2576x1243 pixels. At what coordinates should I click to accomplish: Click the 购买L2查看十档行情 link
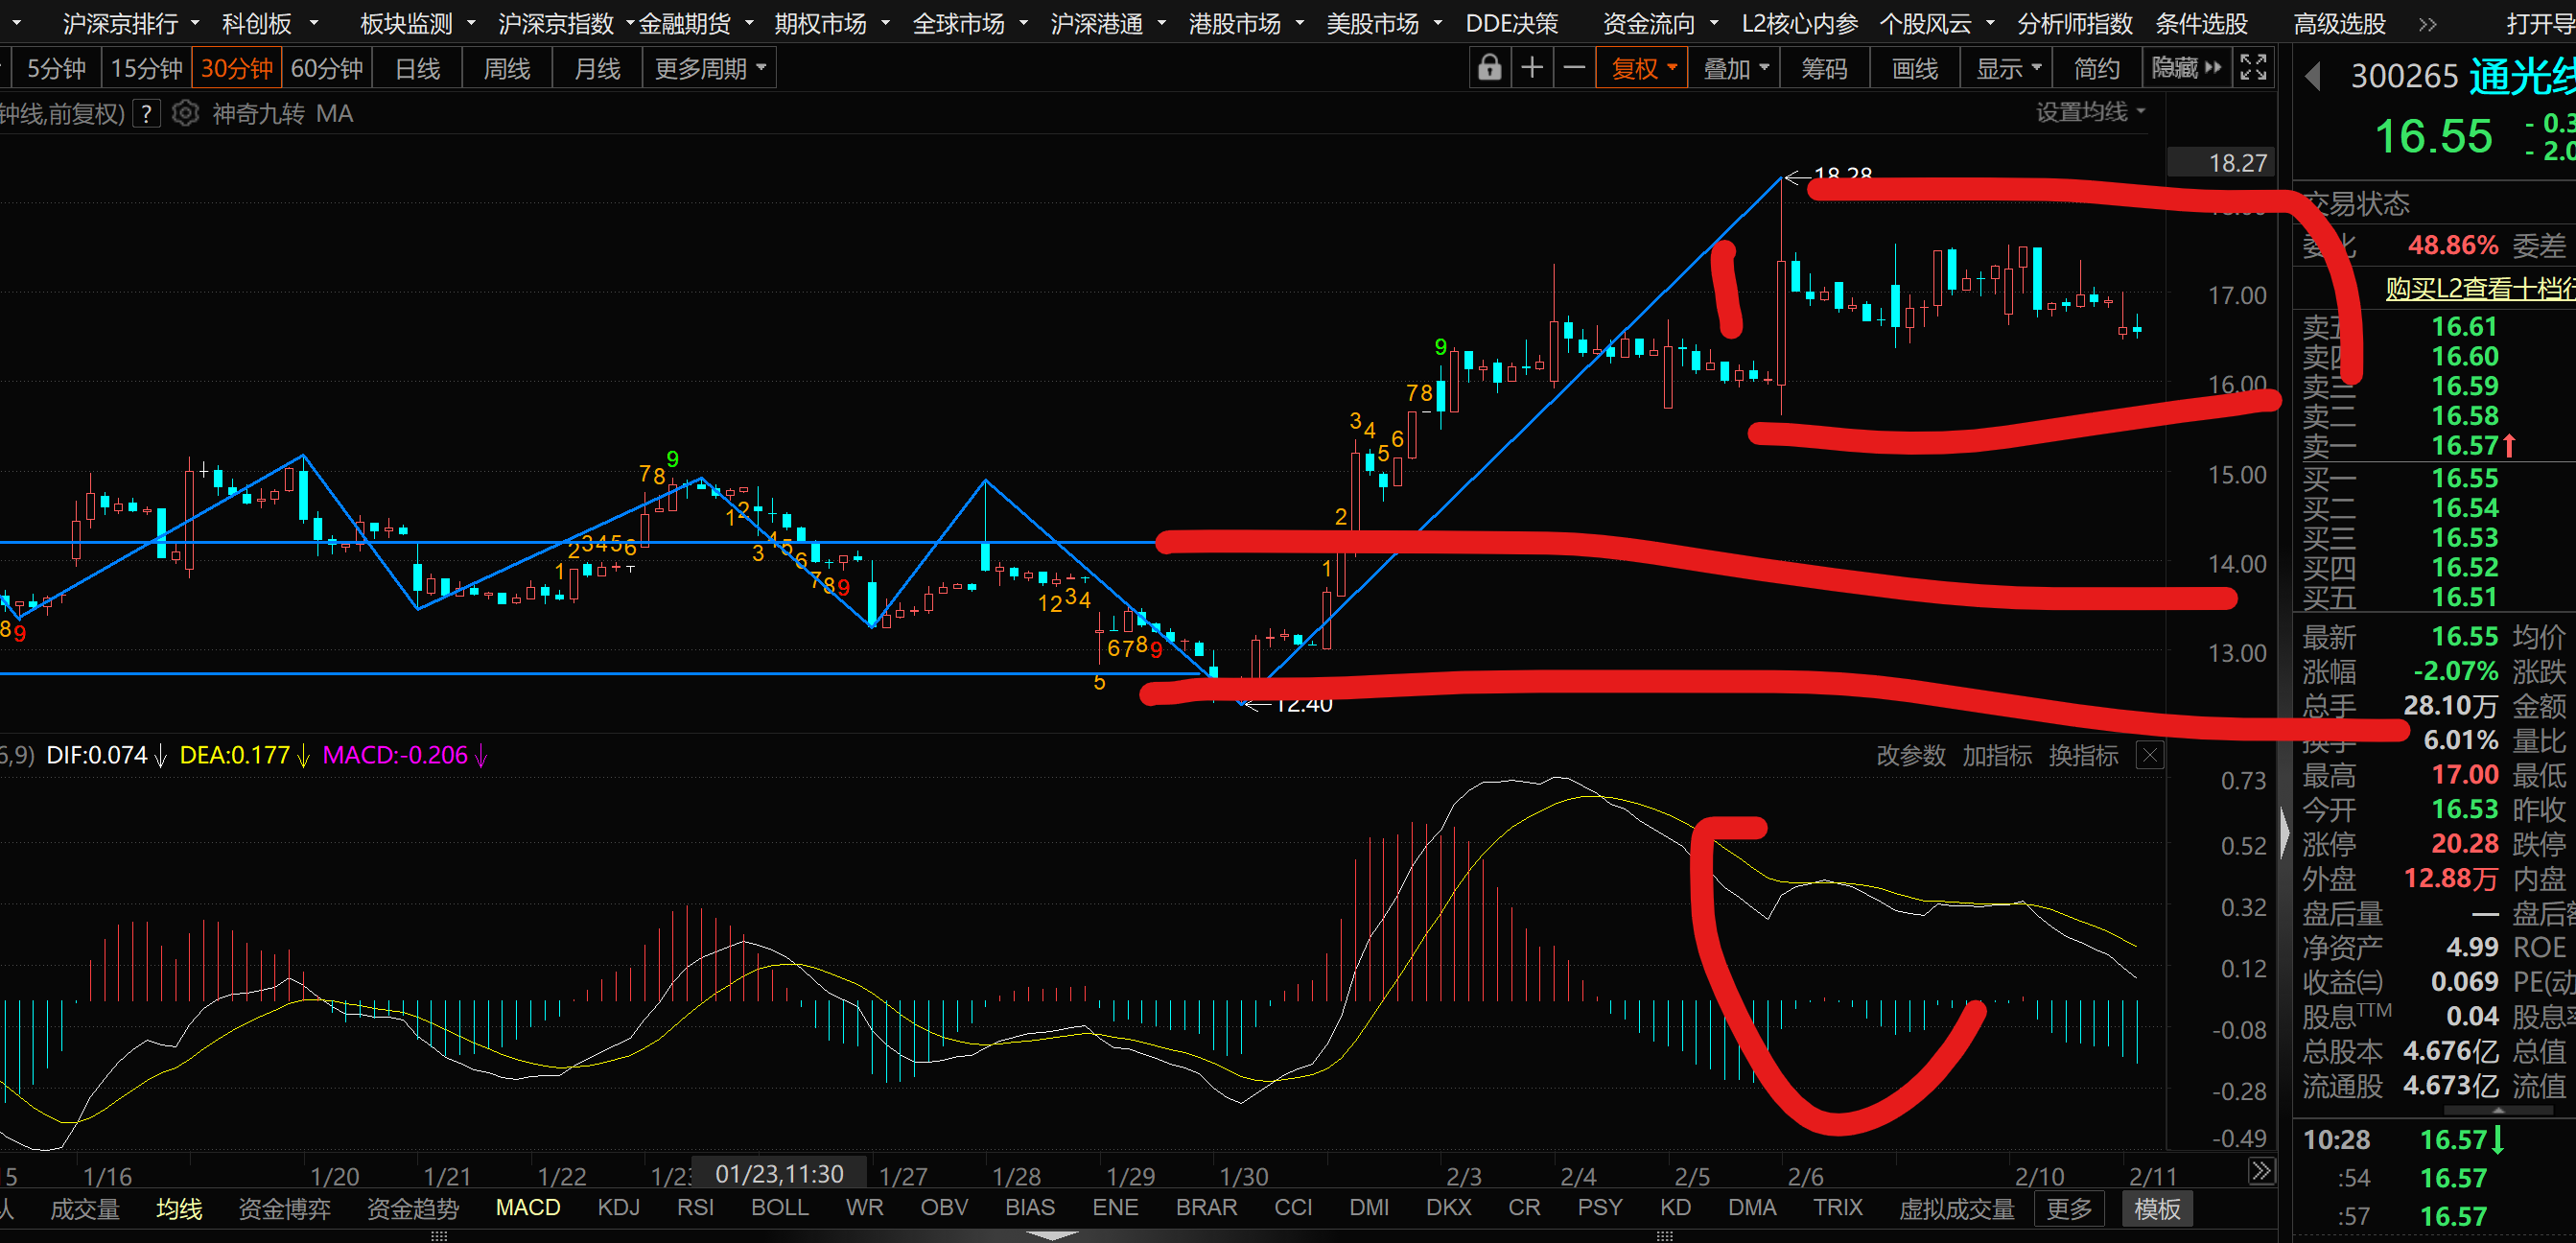pos(2480,288)
